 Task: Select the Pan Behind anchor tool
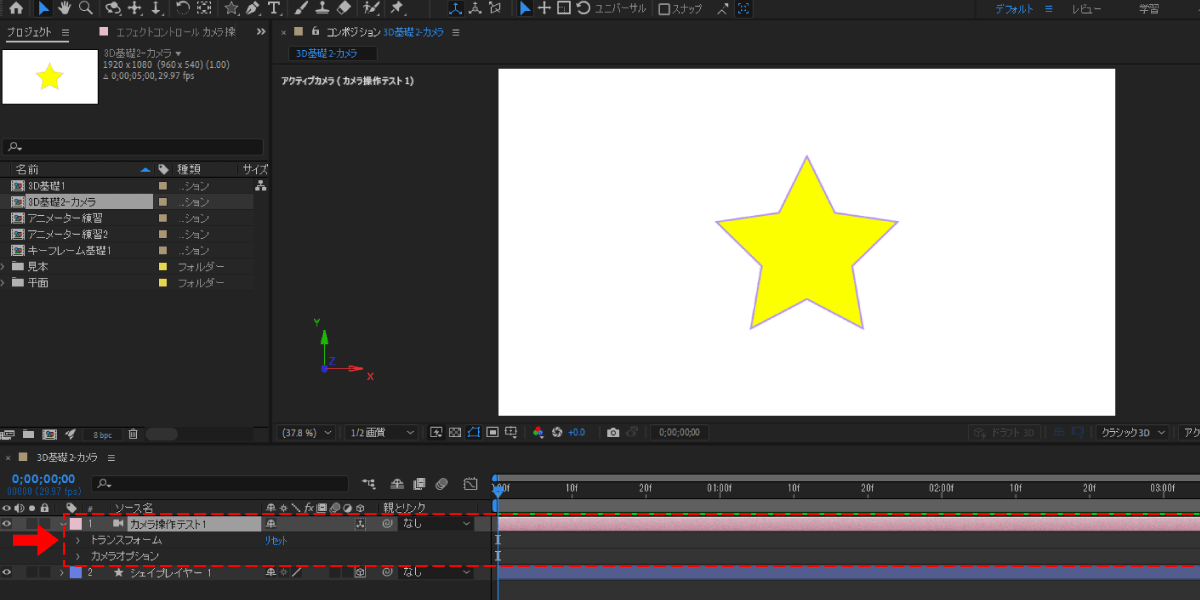tap(204, 9)
